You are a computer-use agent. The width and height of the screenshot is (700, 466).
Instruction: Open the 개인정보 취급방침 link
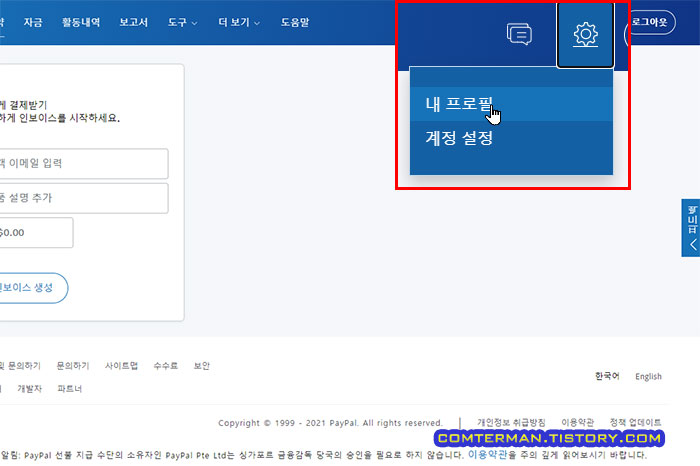coord(511,422)
